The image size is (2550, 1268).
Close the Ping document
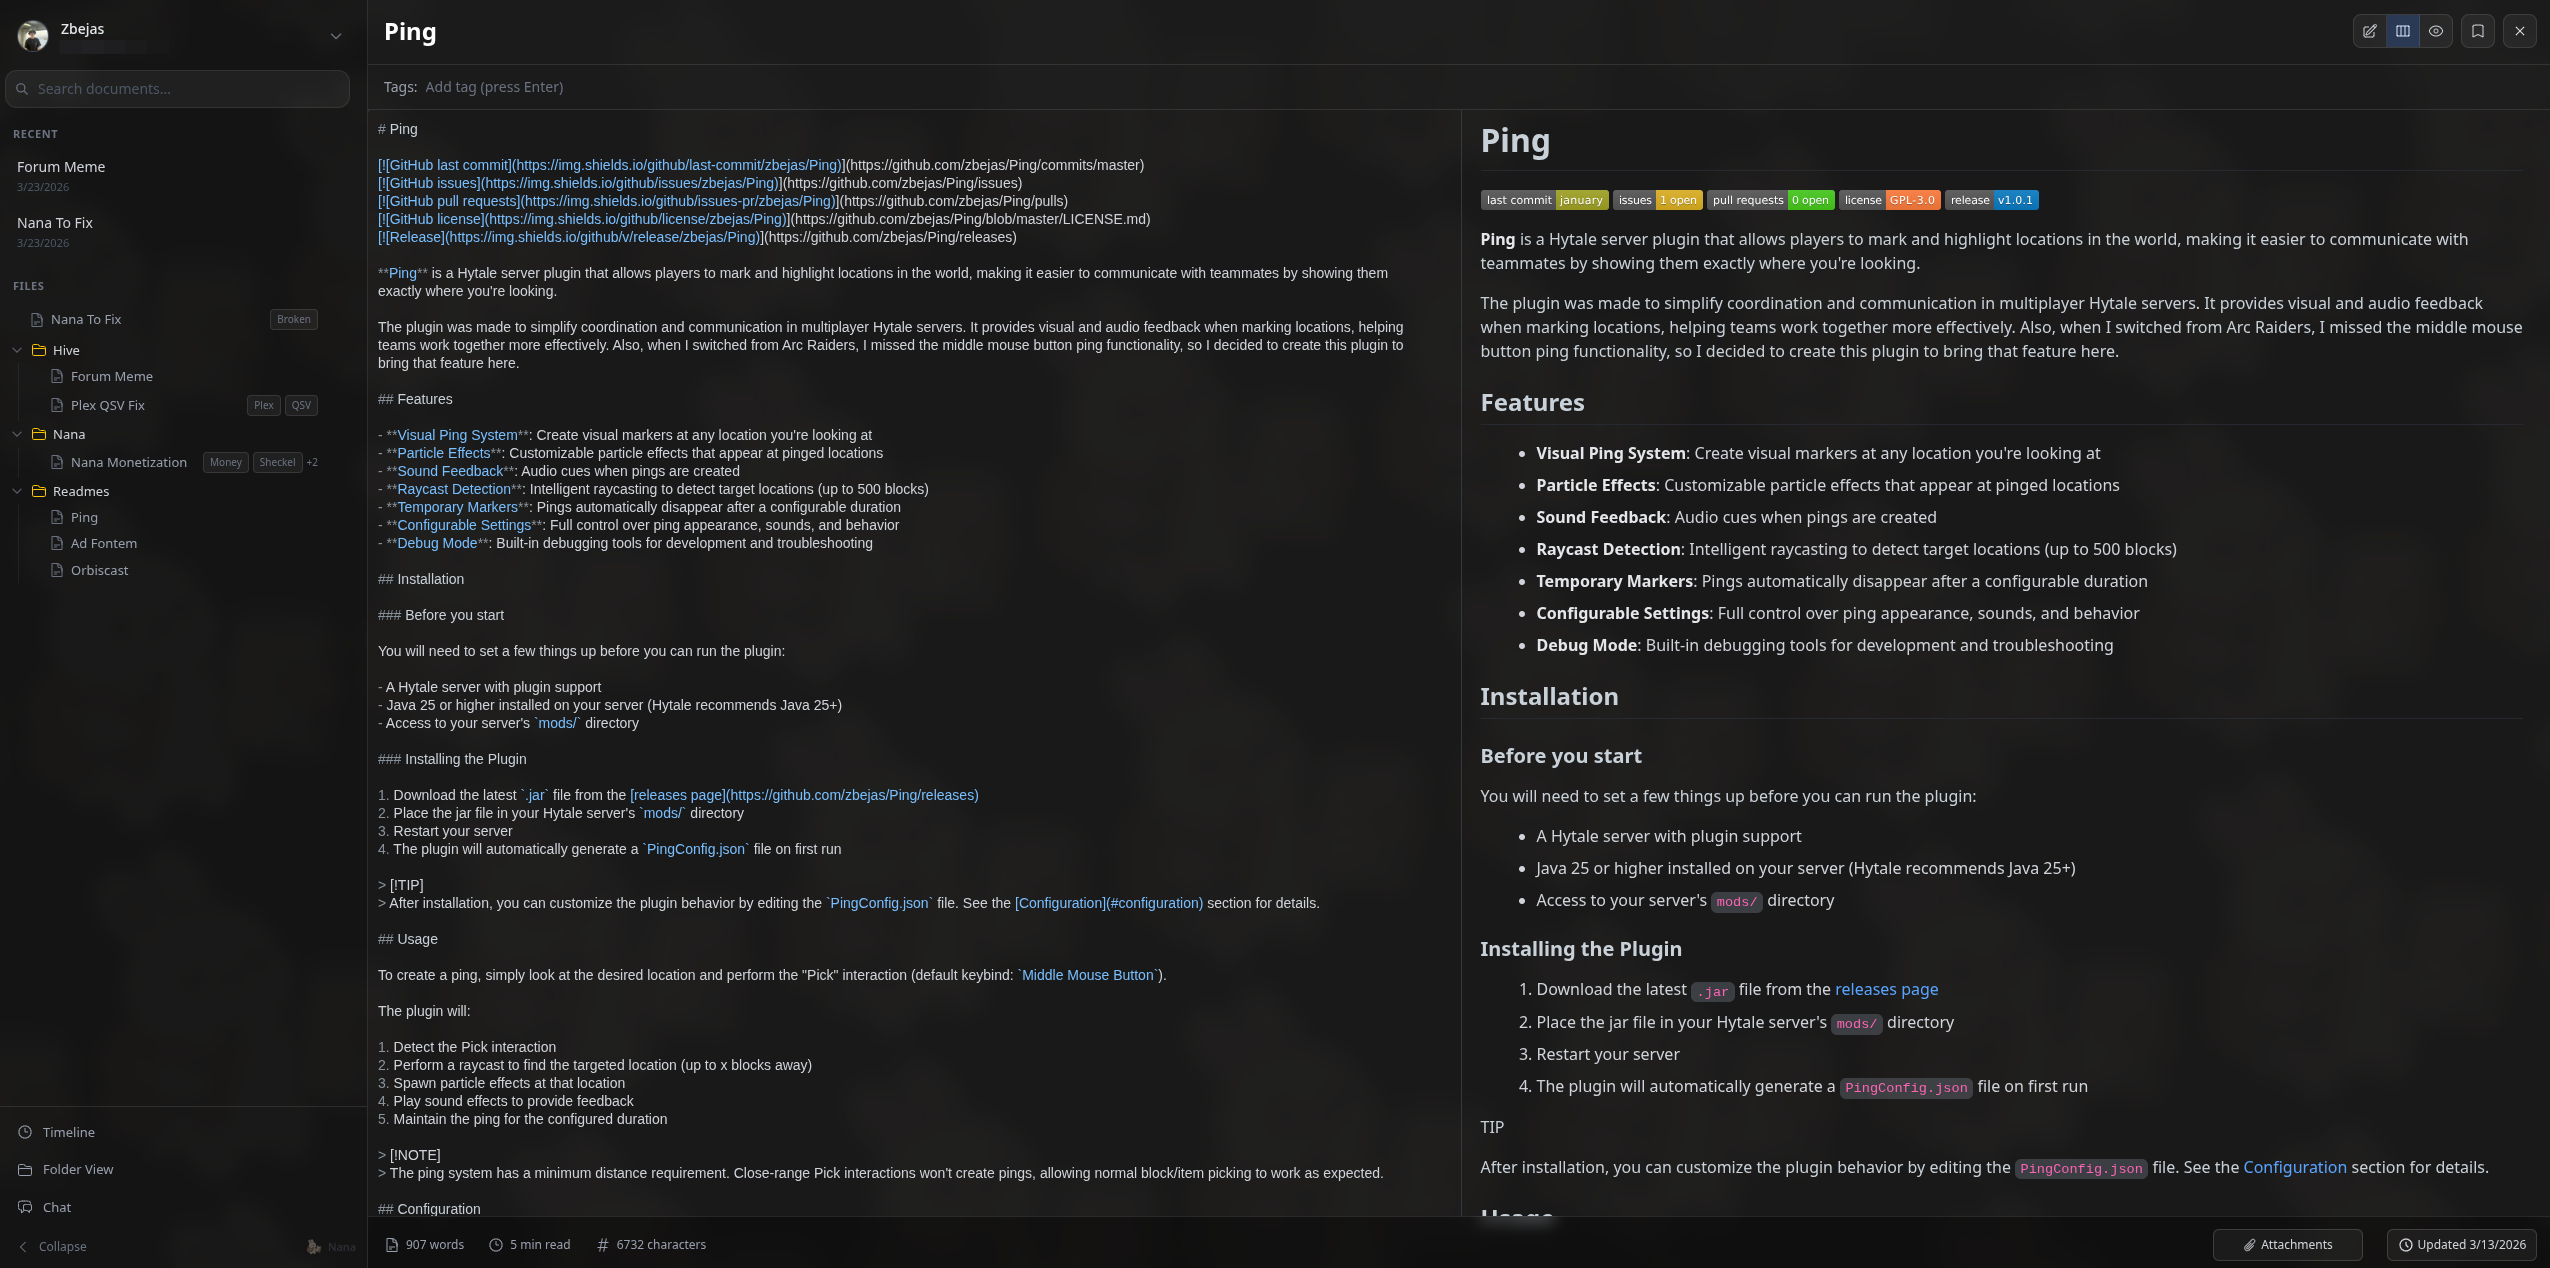click(2520, 31)
